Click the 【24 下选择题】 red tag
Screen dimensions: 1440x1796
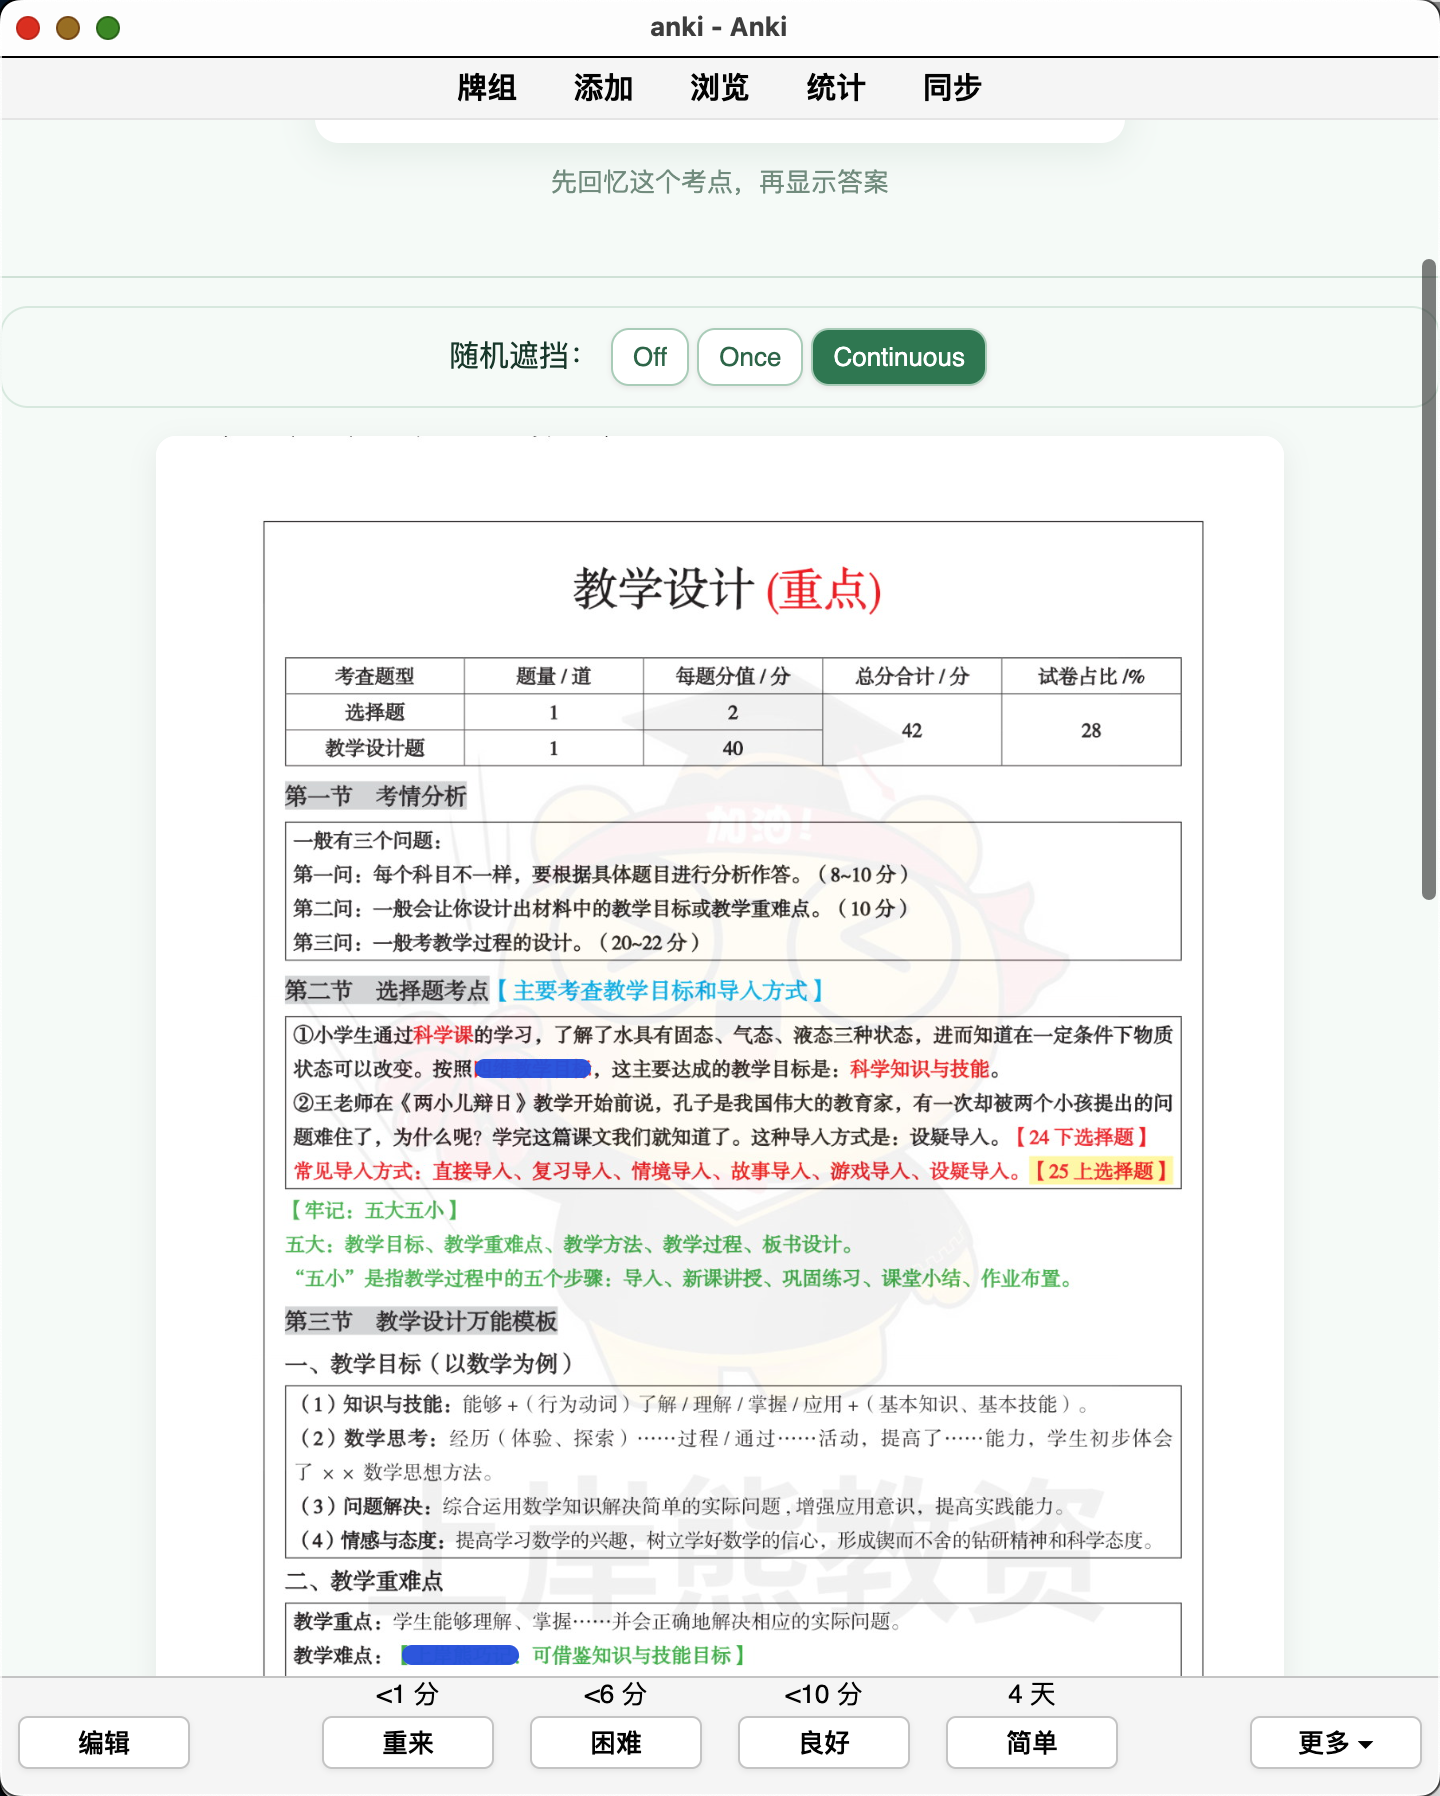[1081, 1137]
